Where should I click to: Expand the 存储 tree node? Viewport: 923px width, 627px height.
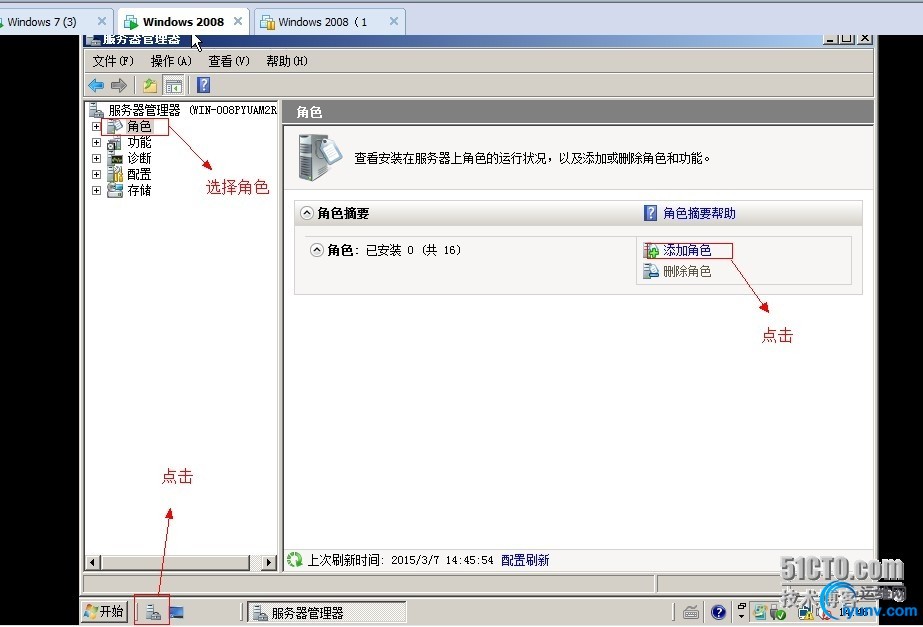click(97, 191)
